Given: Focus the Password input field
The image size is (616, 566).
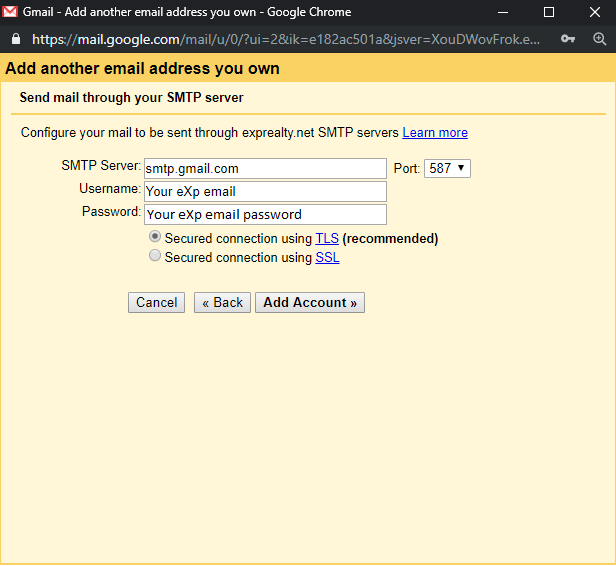Looking at the screenshot, I should click(x=266, y=214).
